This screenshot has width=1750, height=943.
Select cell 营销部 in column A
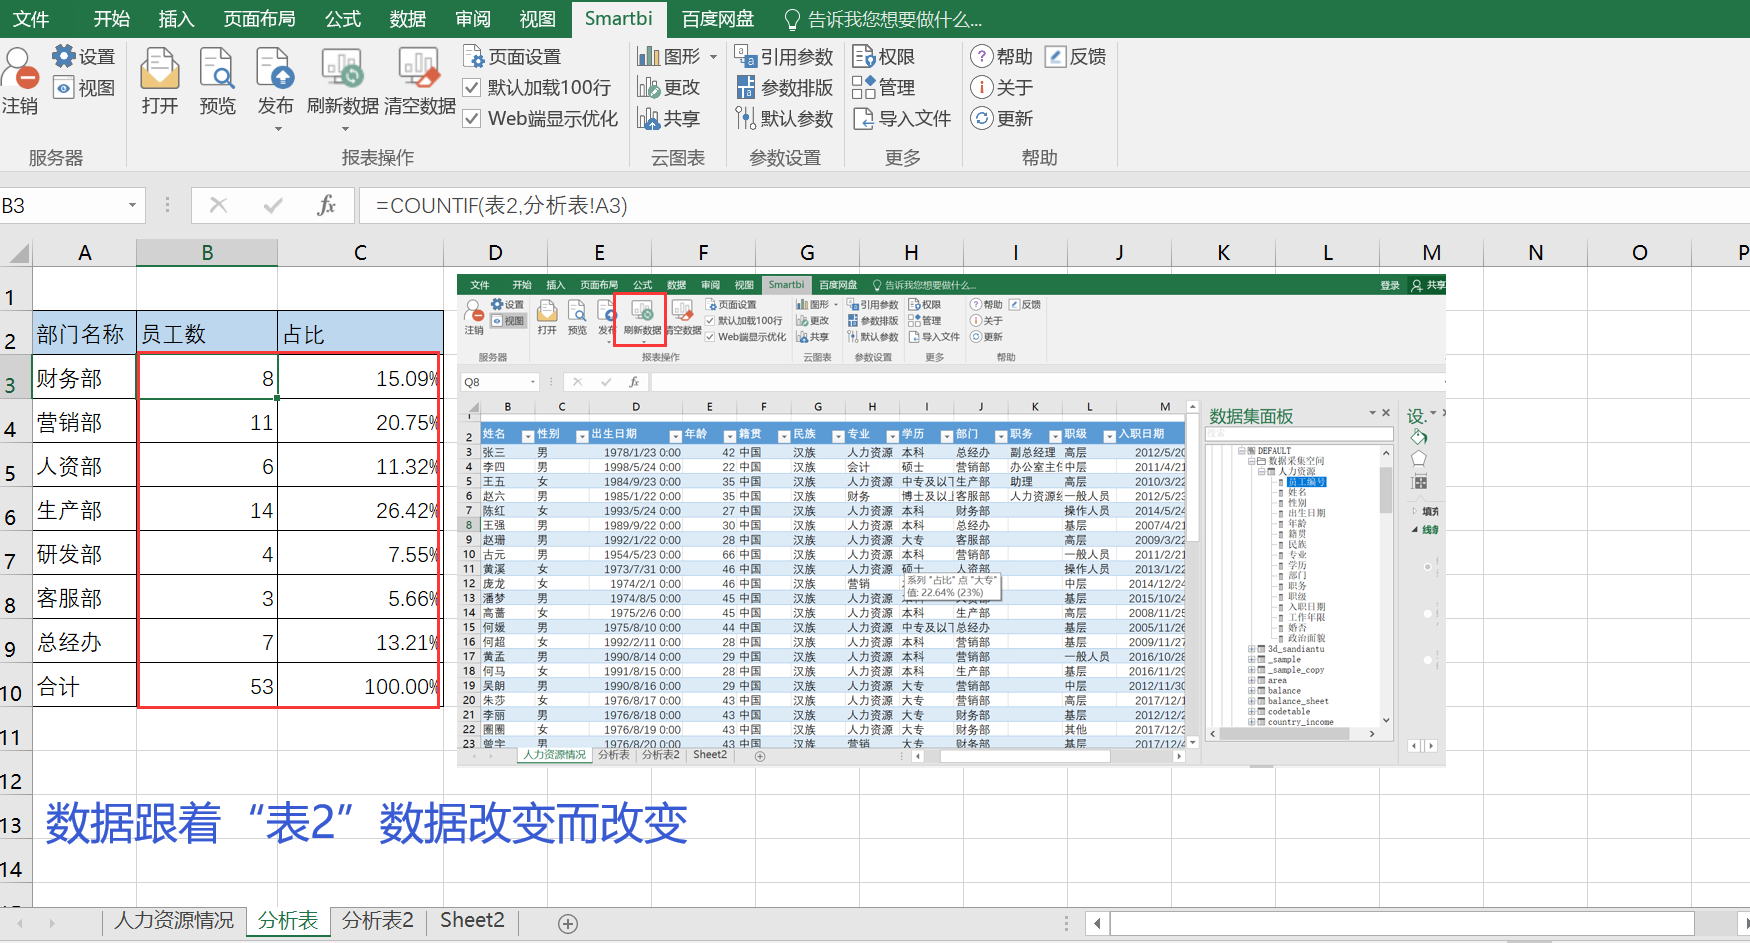[x=84, y=421]
